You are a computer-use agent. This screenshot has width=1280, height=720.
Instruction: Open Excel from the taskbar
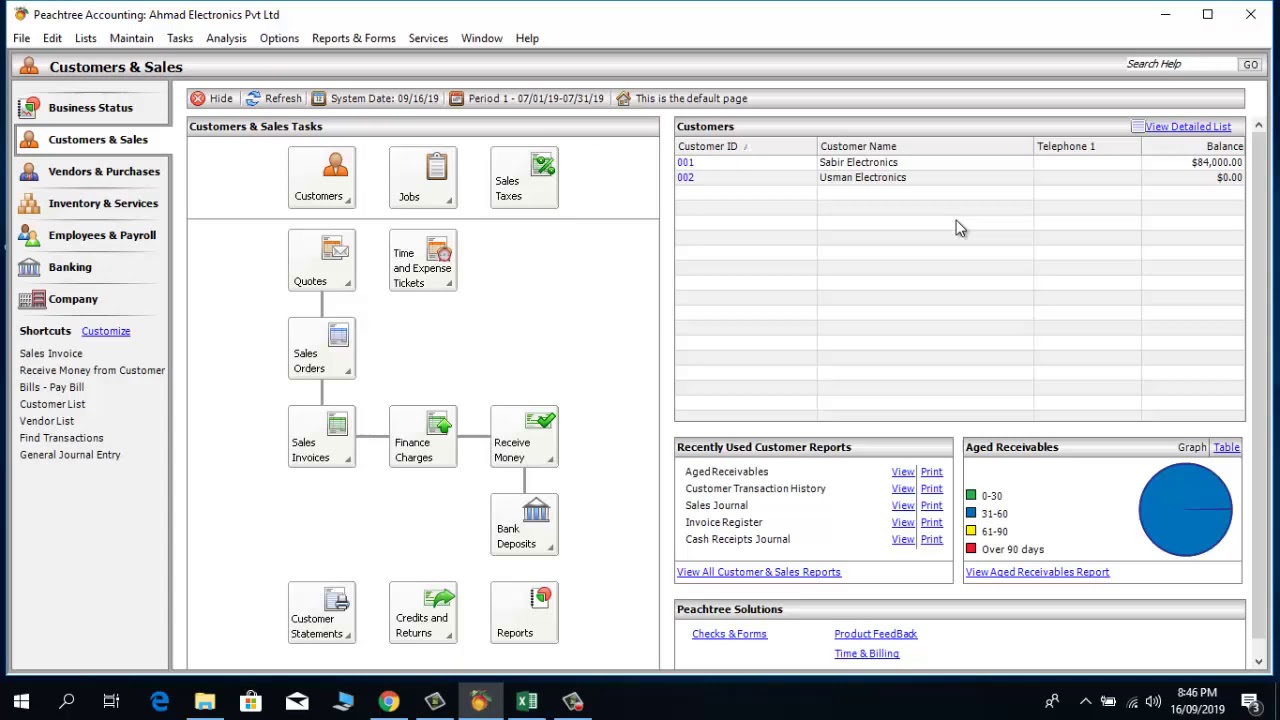[x=527, y=701]
